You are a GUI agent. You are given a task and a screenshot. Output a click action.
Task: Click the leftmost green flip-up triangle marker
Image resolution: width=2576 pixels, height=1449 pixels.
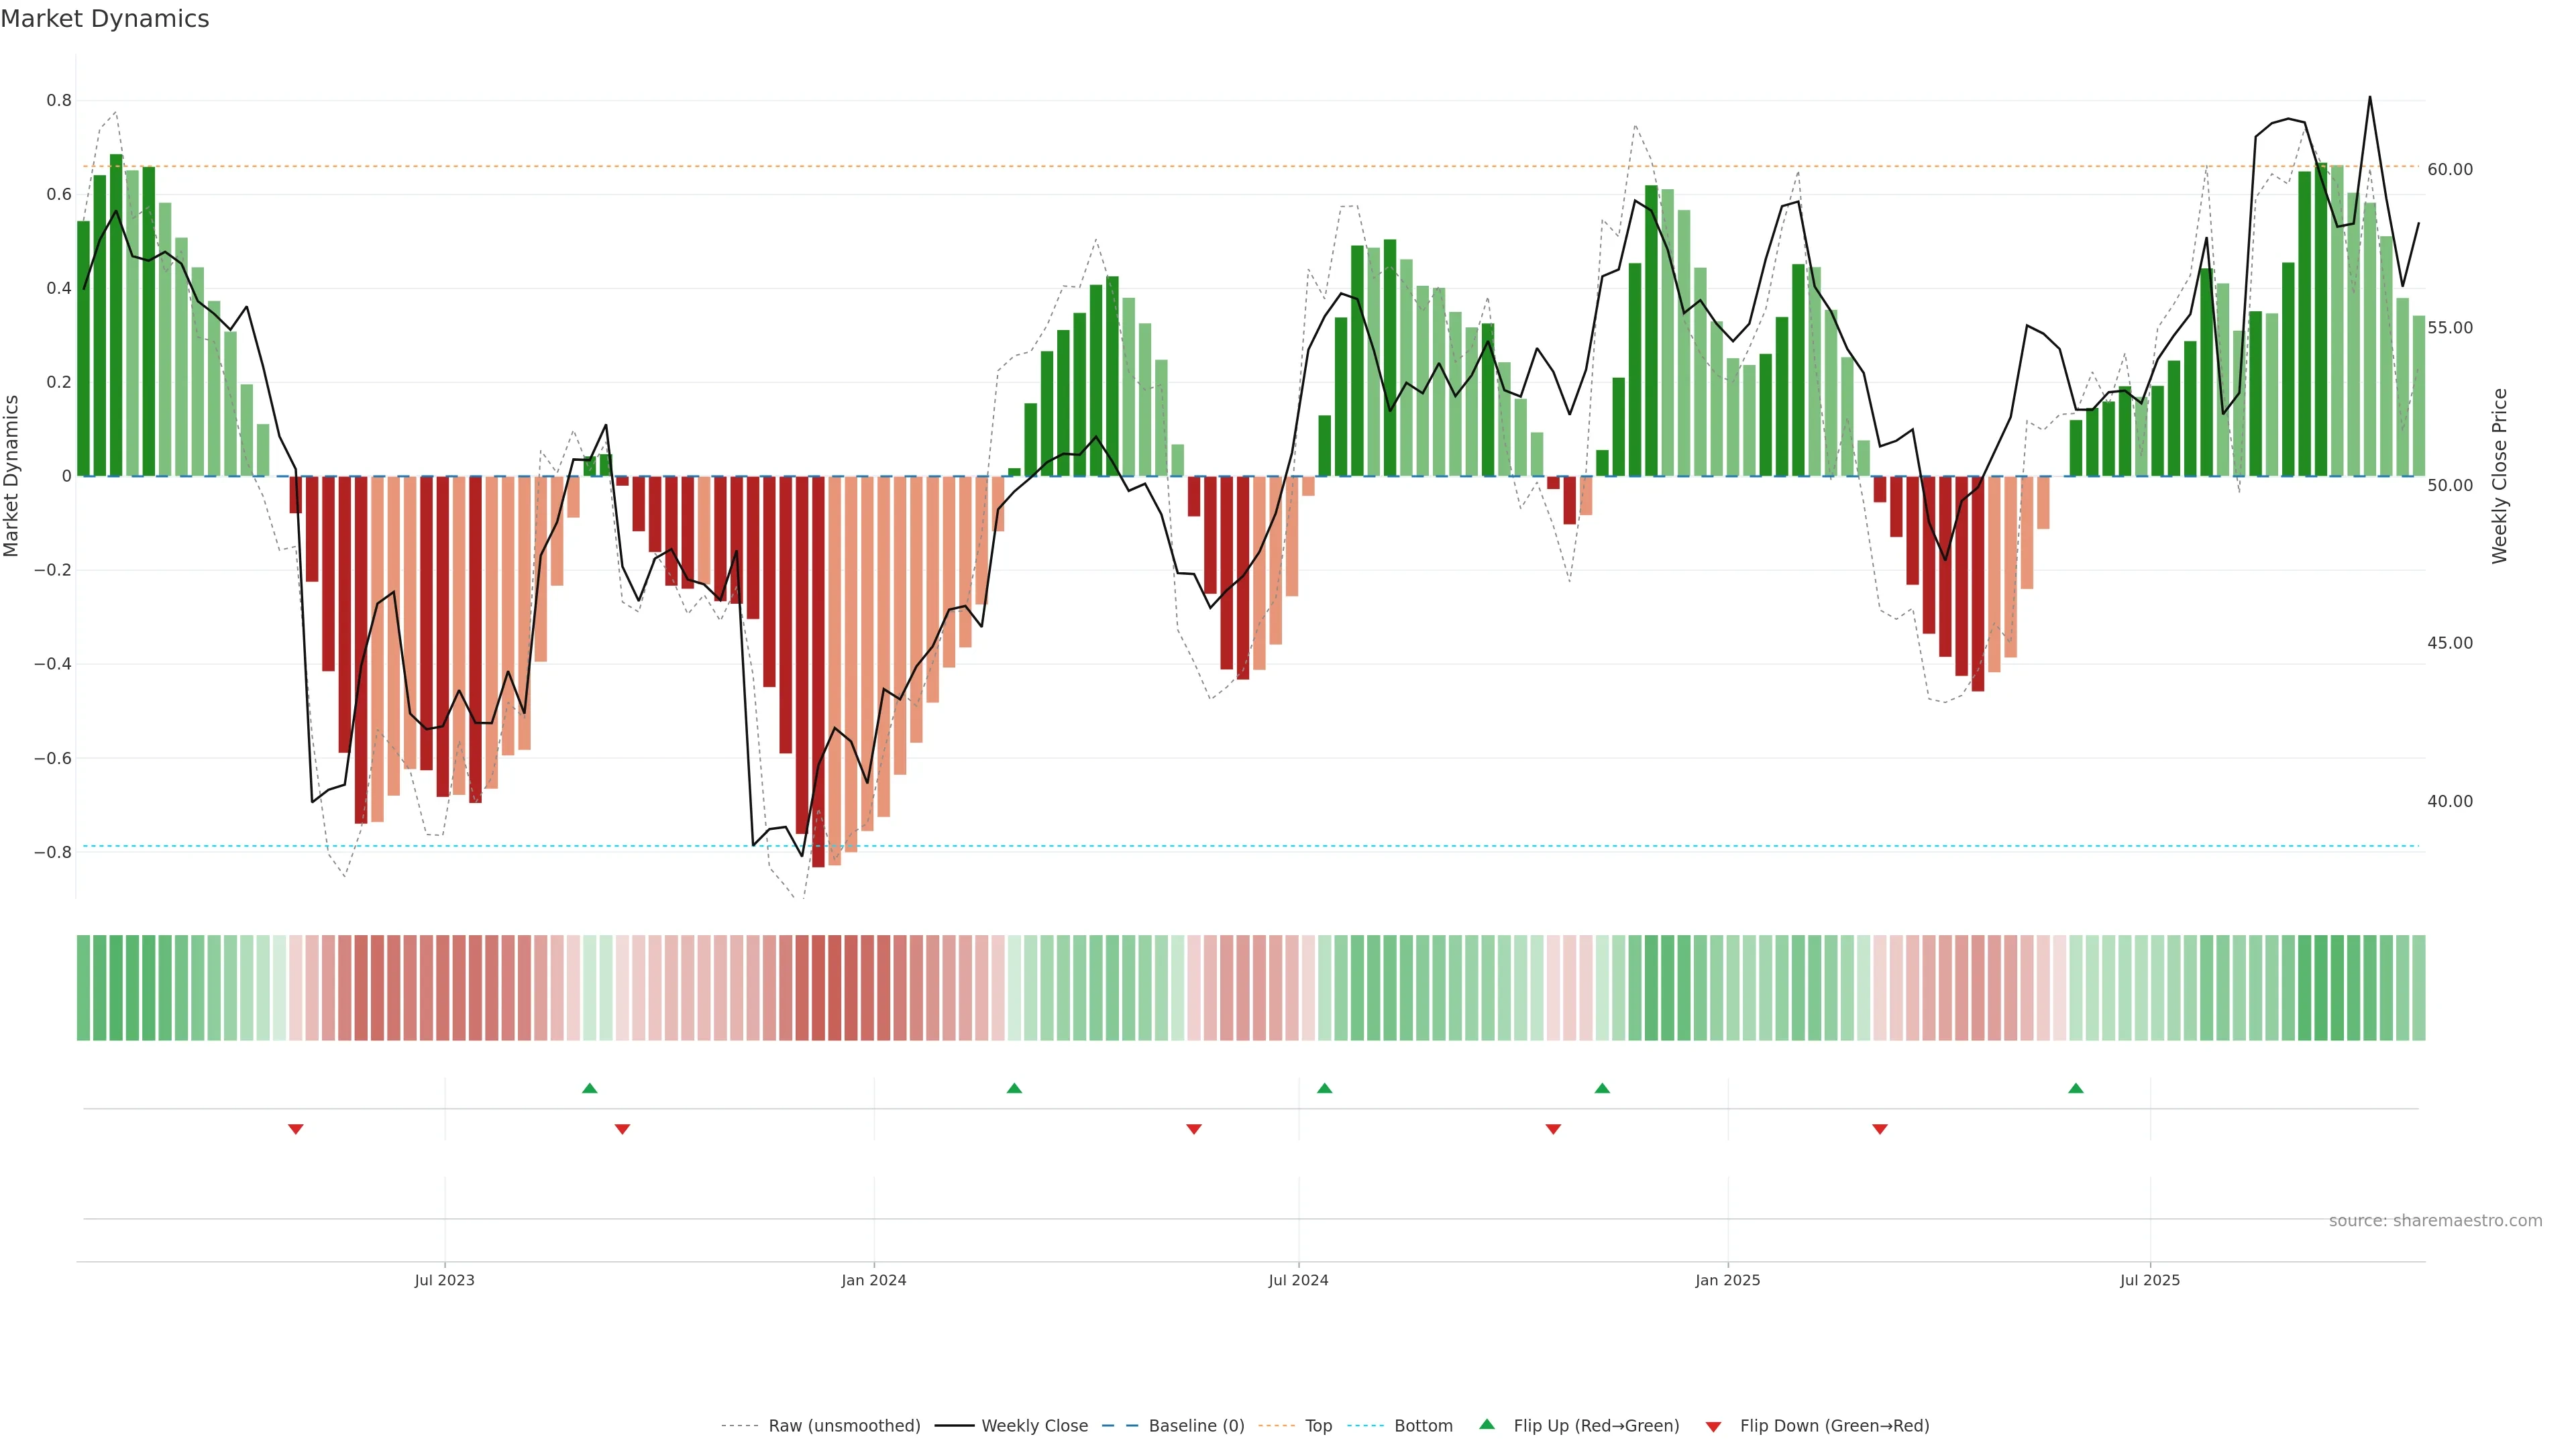click(589, 1088)
